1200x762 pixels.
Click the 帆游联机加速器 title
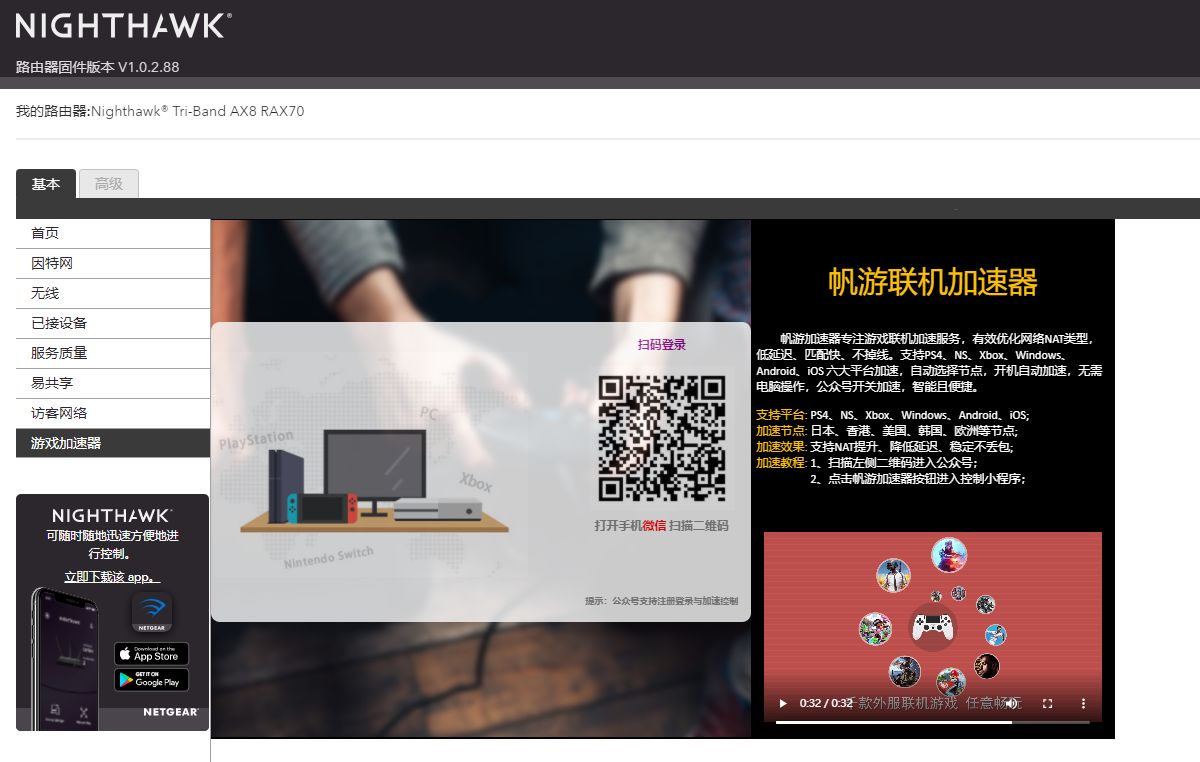tap(933, 282)
